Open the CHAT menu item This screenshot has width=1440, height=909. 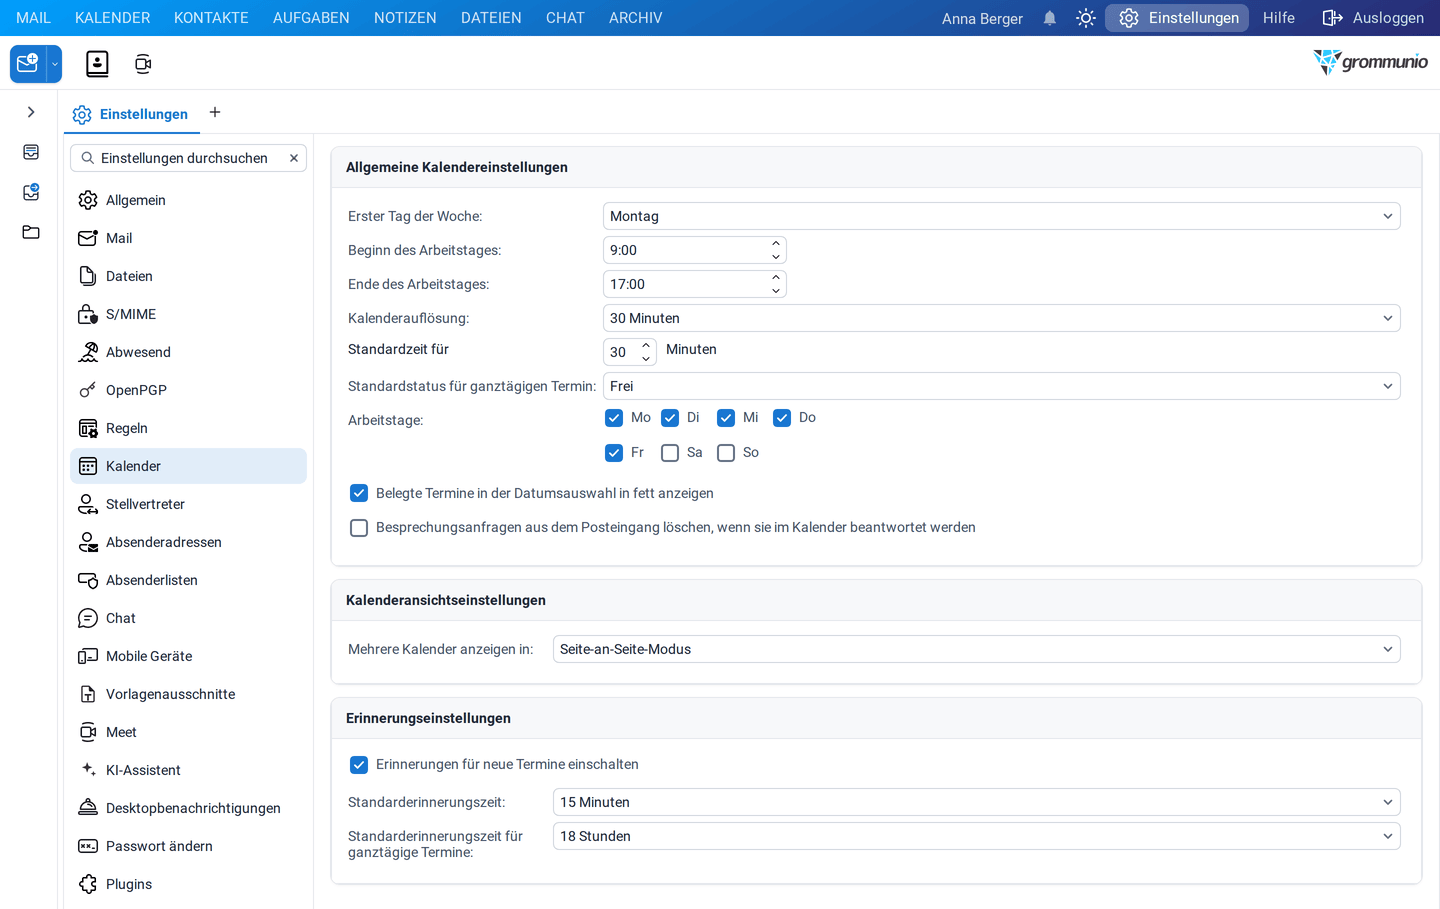point(565,18)
